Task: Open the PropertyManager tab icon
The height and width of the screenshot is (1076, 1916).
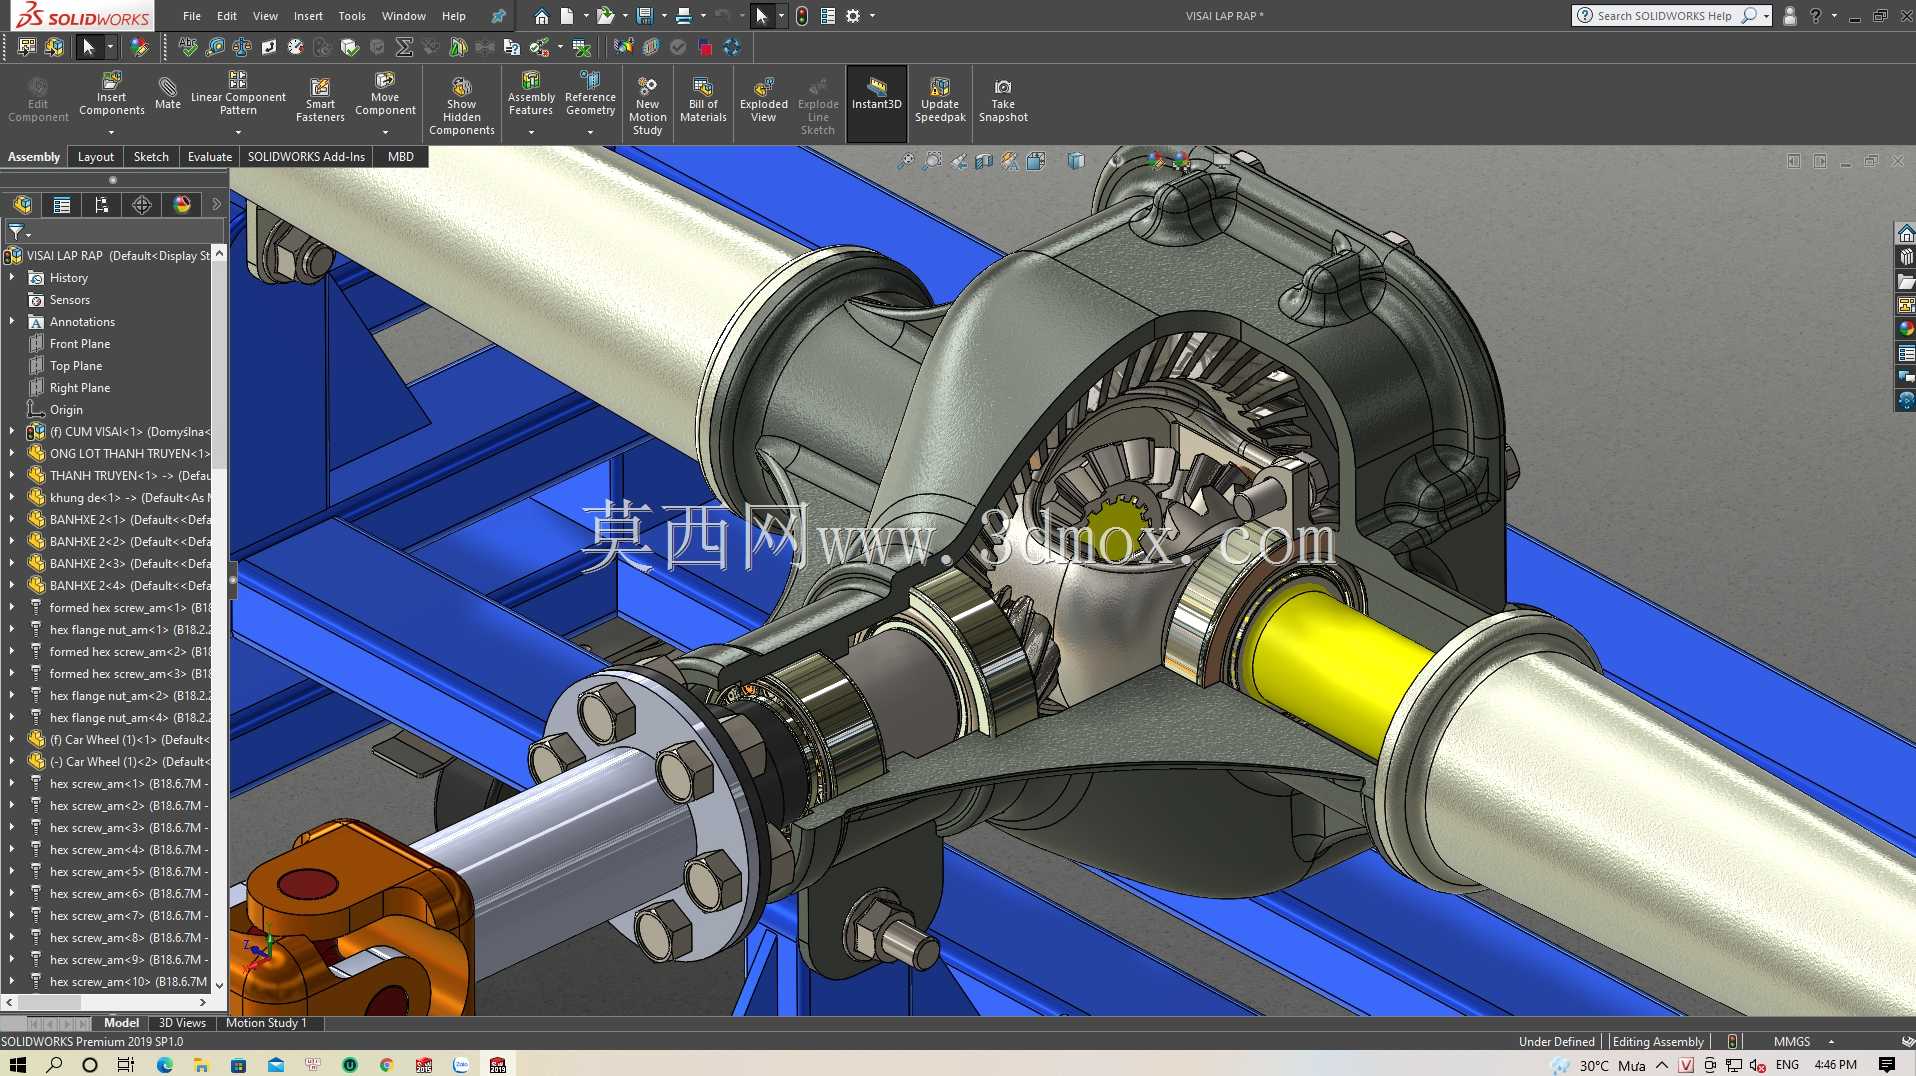Action: 62,205
